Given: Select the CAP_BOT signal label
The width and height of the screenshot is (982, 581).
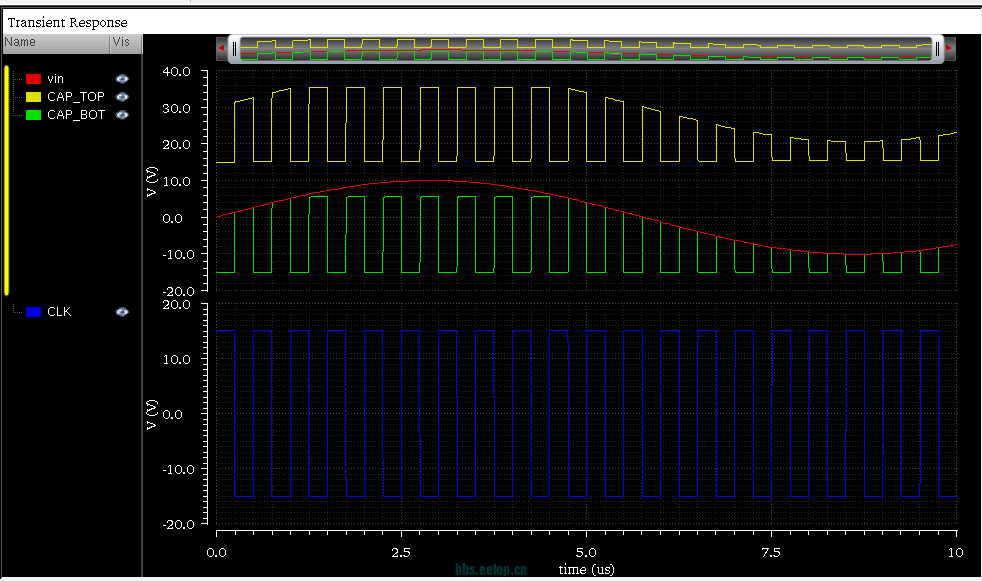Looking at the screenshot, I should [x=75, y=115].
